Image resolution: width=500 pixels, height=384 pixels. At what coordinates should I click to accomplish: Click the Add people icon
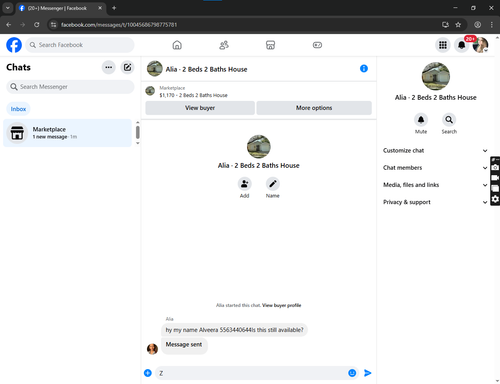click(x=245, y=184)
